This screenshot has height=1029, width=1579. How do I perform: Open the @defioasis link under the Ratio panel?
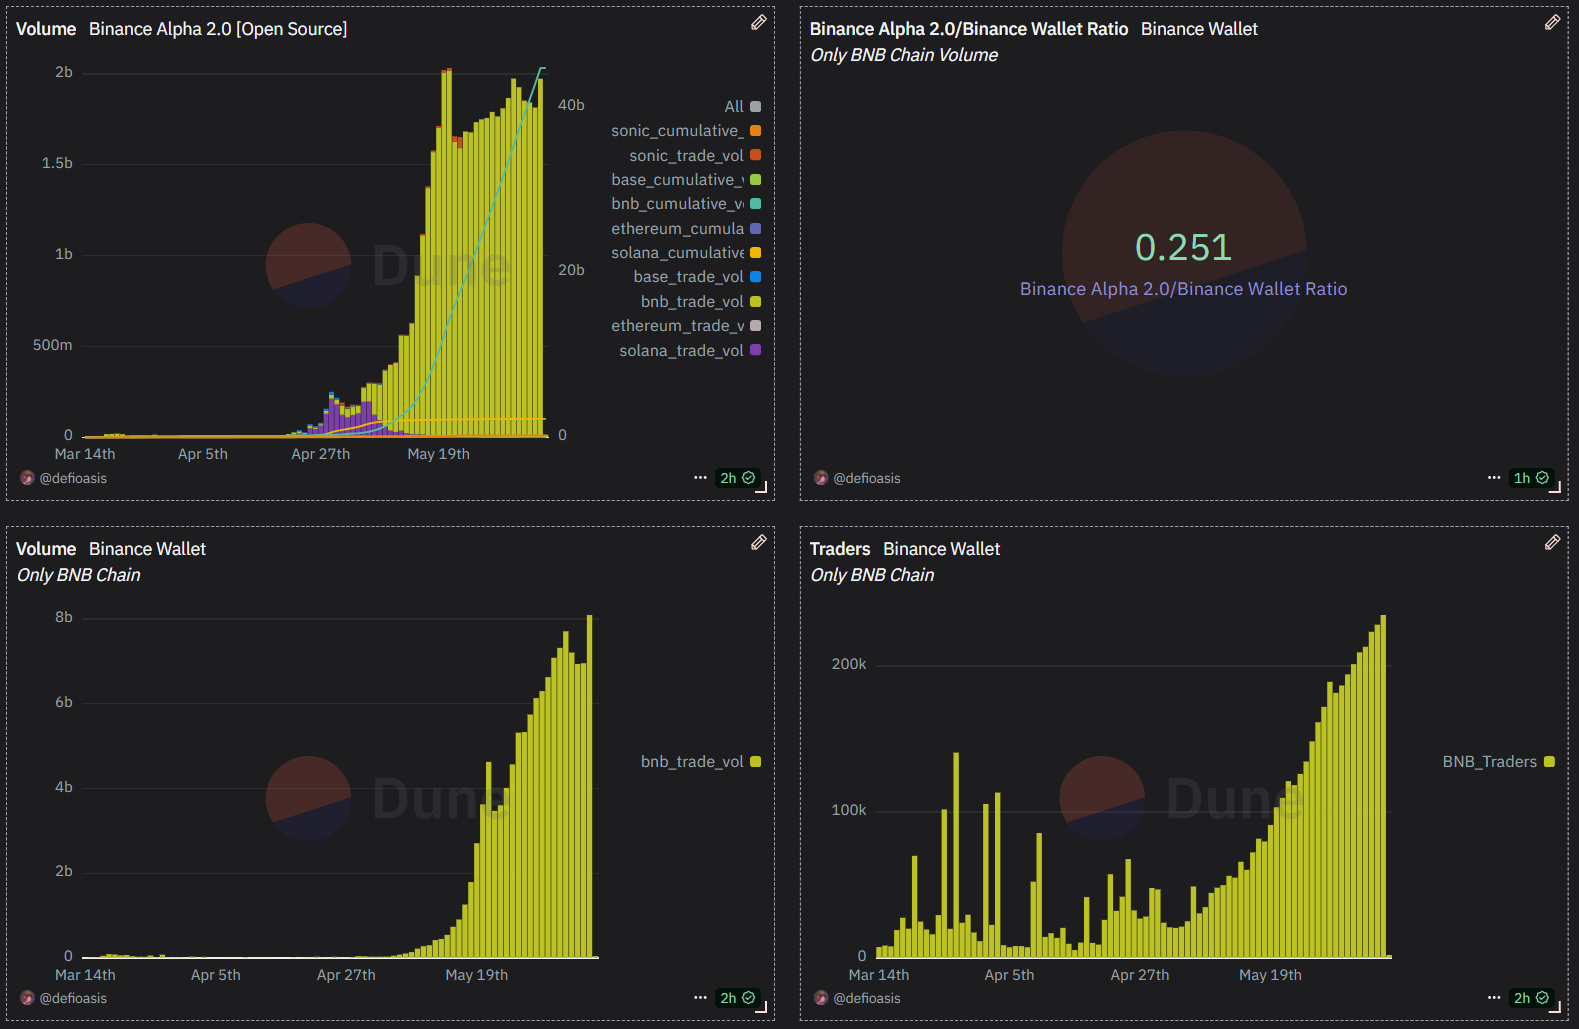tap(866, 478)
